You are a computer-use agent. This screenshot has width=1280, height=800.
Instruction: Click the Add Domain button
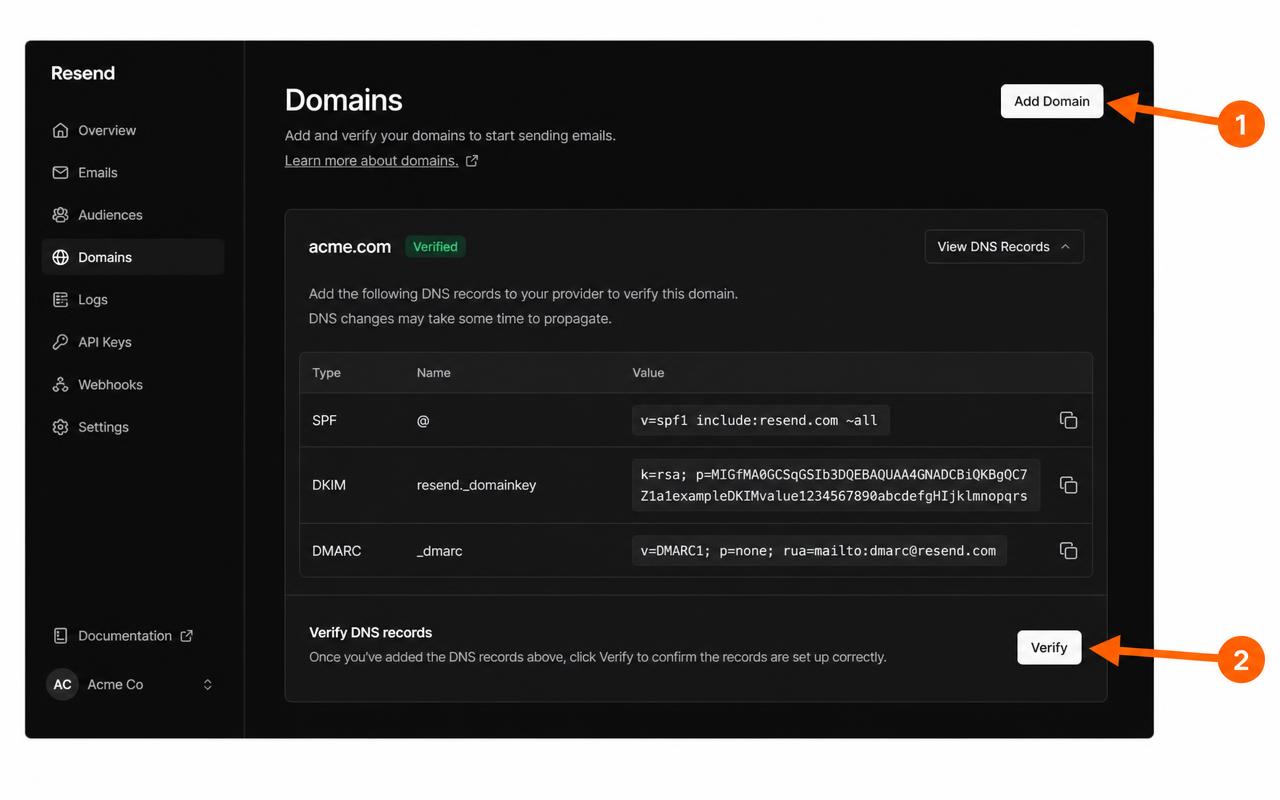[x=1052, y=101]
